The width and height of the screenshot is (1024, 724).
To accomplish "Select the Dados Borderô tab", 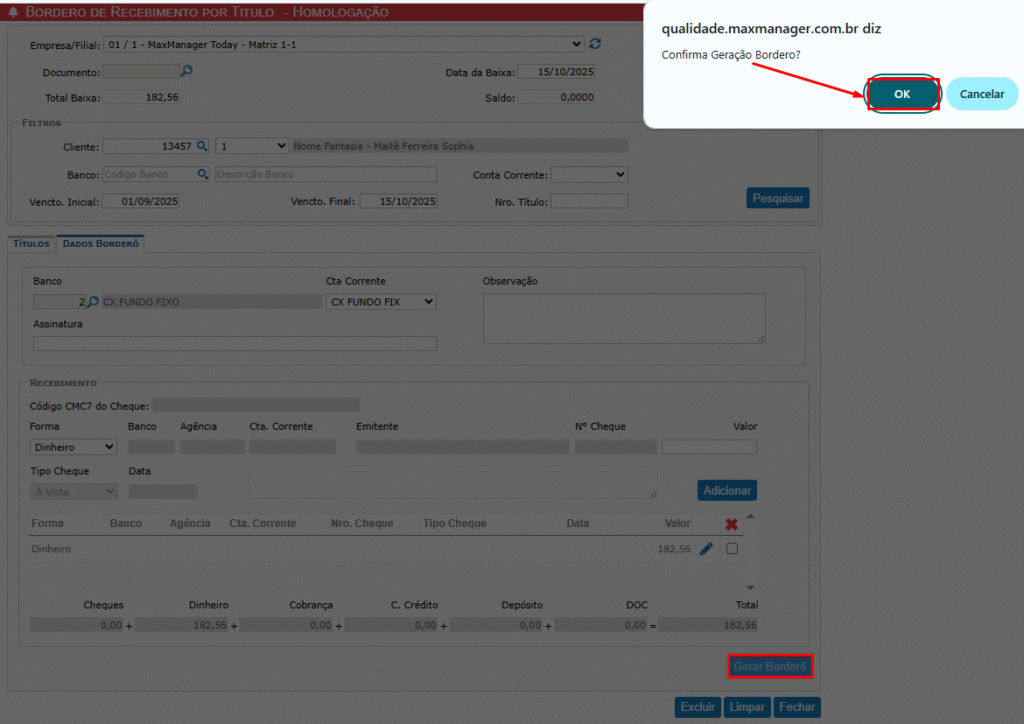I will click(x=101, y=243).
